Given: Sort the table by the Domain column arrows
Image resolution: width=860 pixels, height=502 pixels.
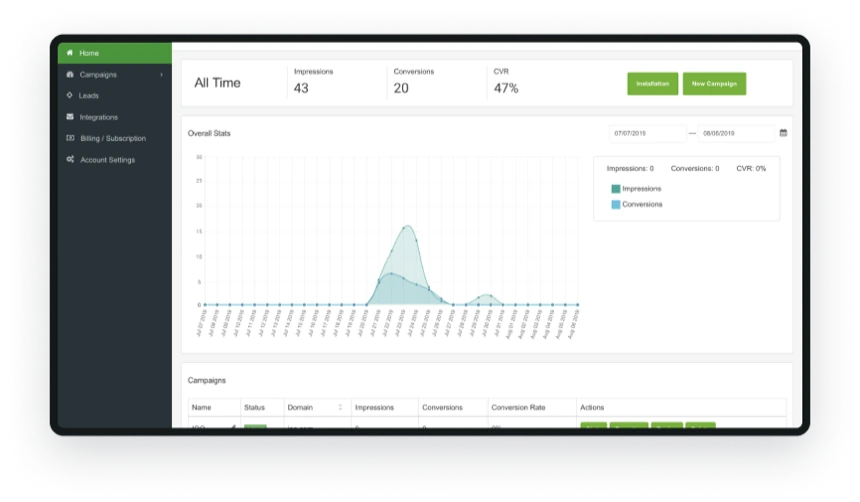Looking at the screenshot, I should (x=340, y=407).
